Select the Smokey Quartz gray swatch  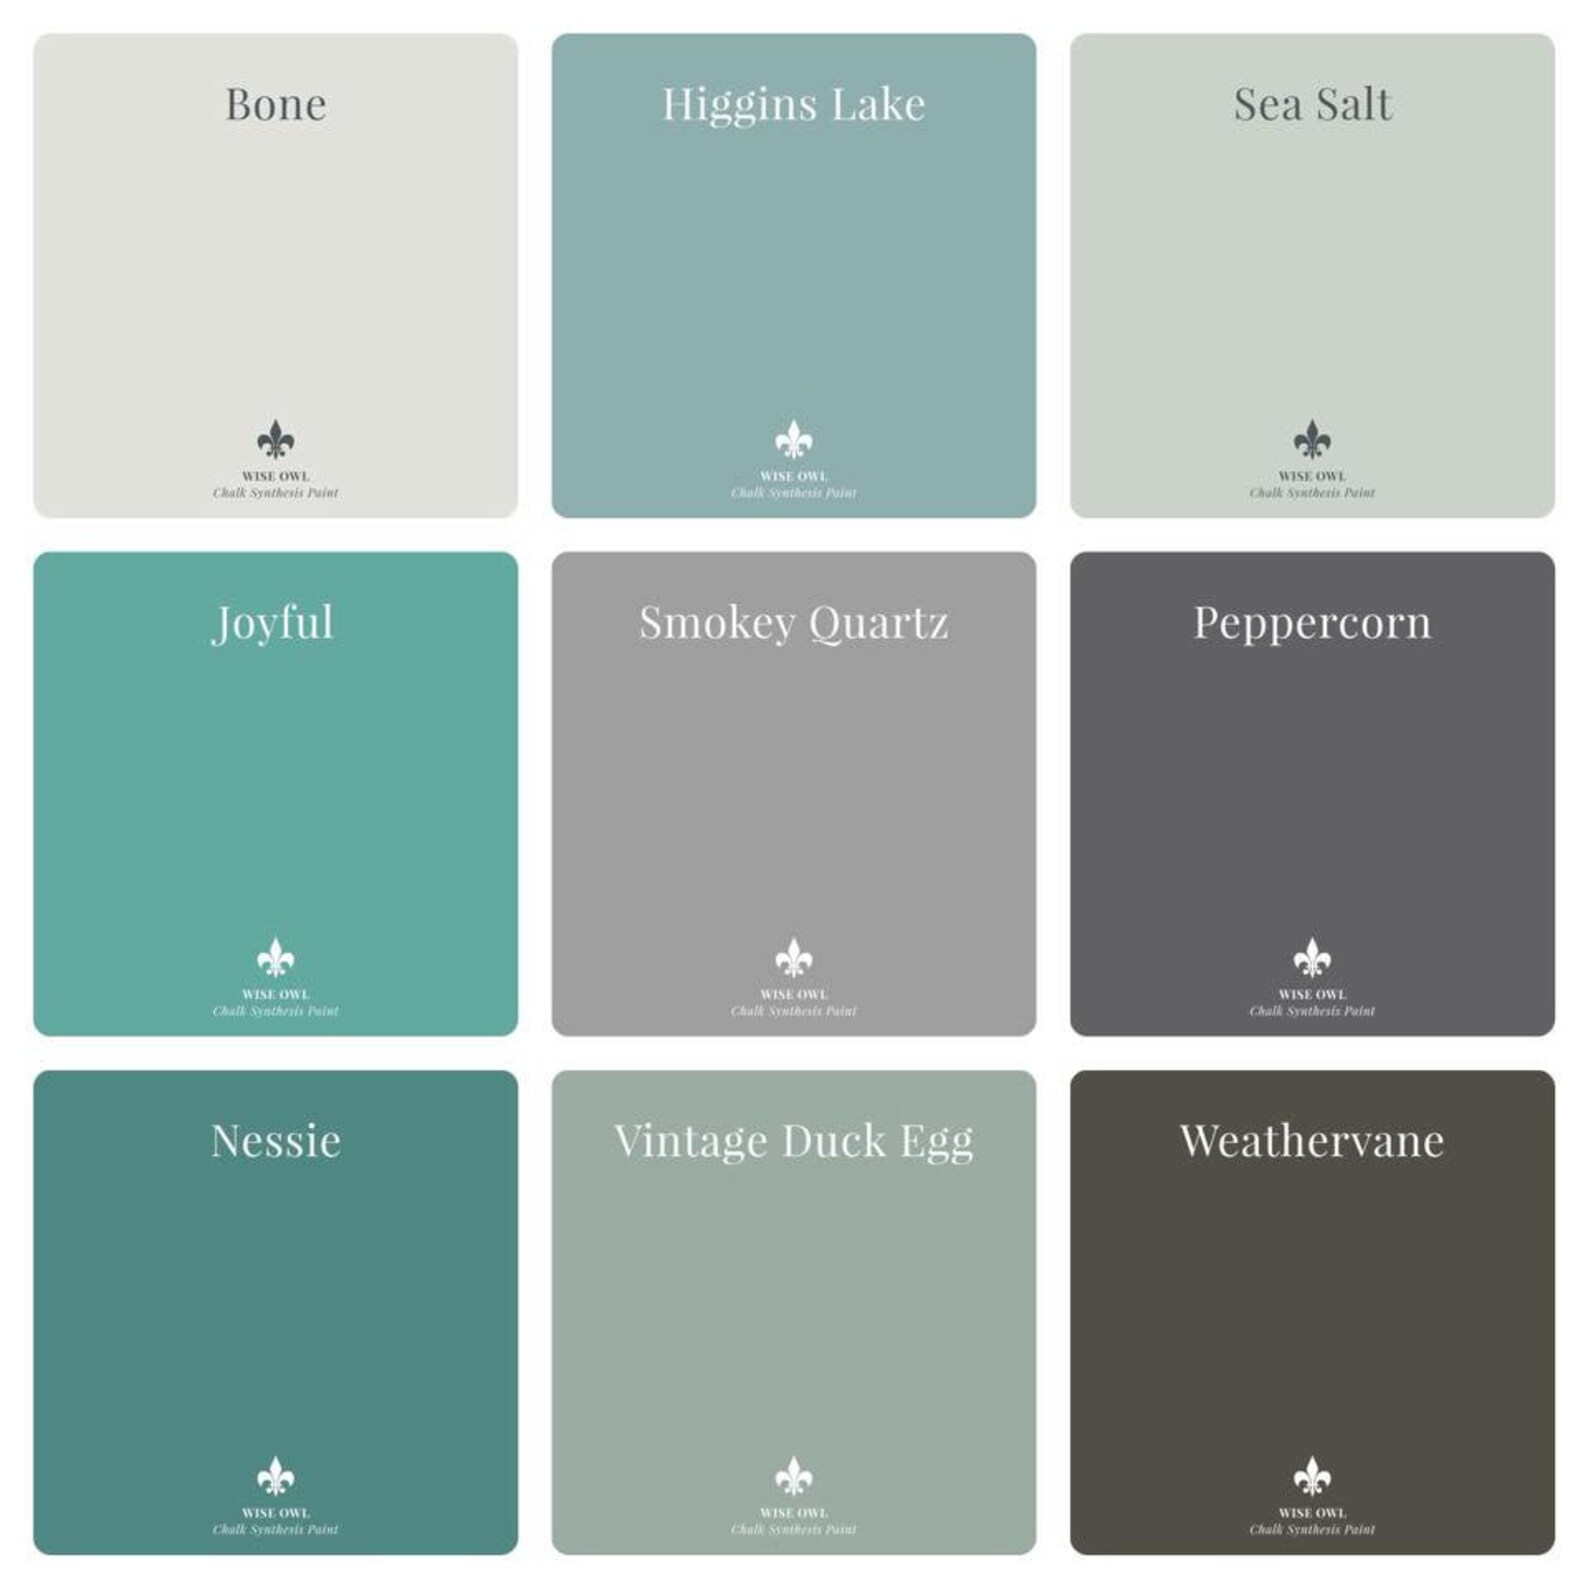[793, 793]
